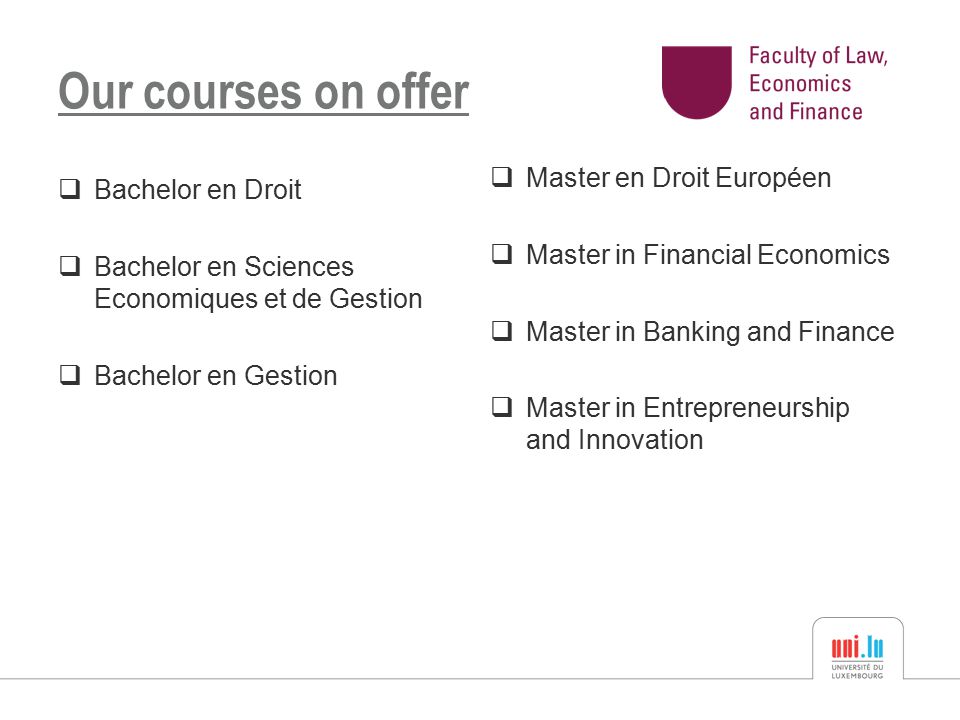Check the Bachelor en Gestion box
The height and width of the screenshot is (720, 960).
pos(70,375)
